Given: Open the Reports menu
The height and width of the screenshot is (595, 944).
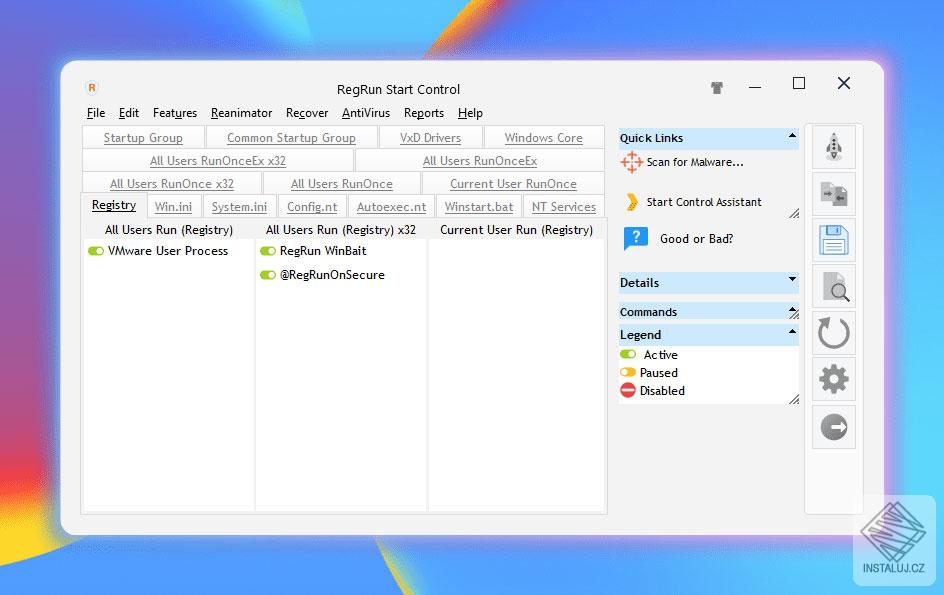Looking at the screenshot, I should [424, 113].
